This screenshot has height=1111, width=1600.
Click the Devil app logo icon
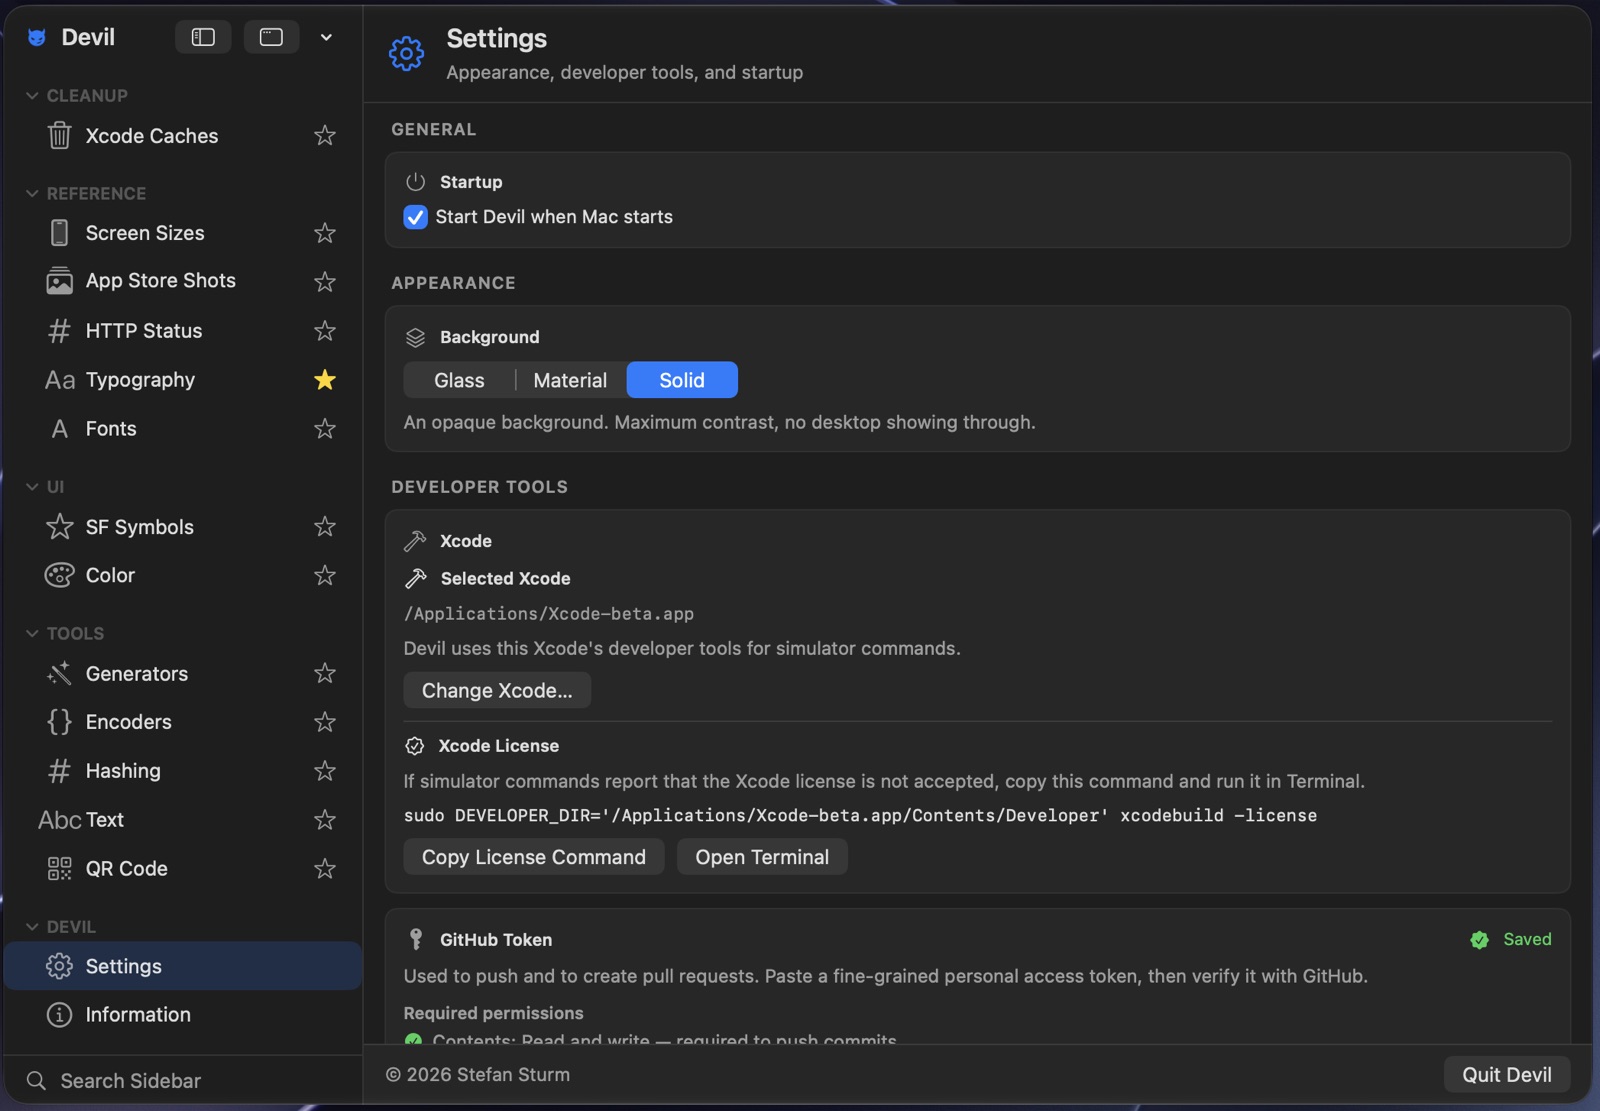[37, 38]
